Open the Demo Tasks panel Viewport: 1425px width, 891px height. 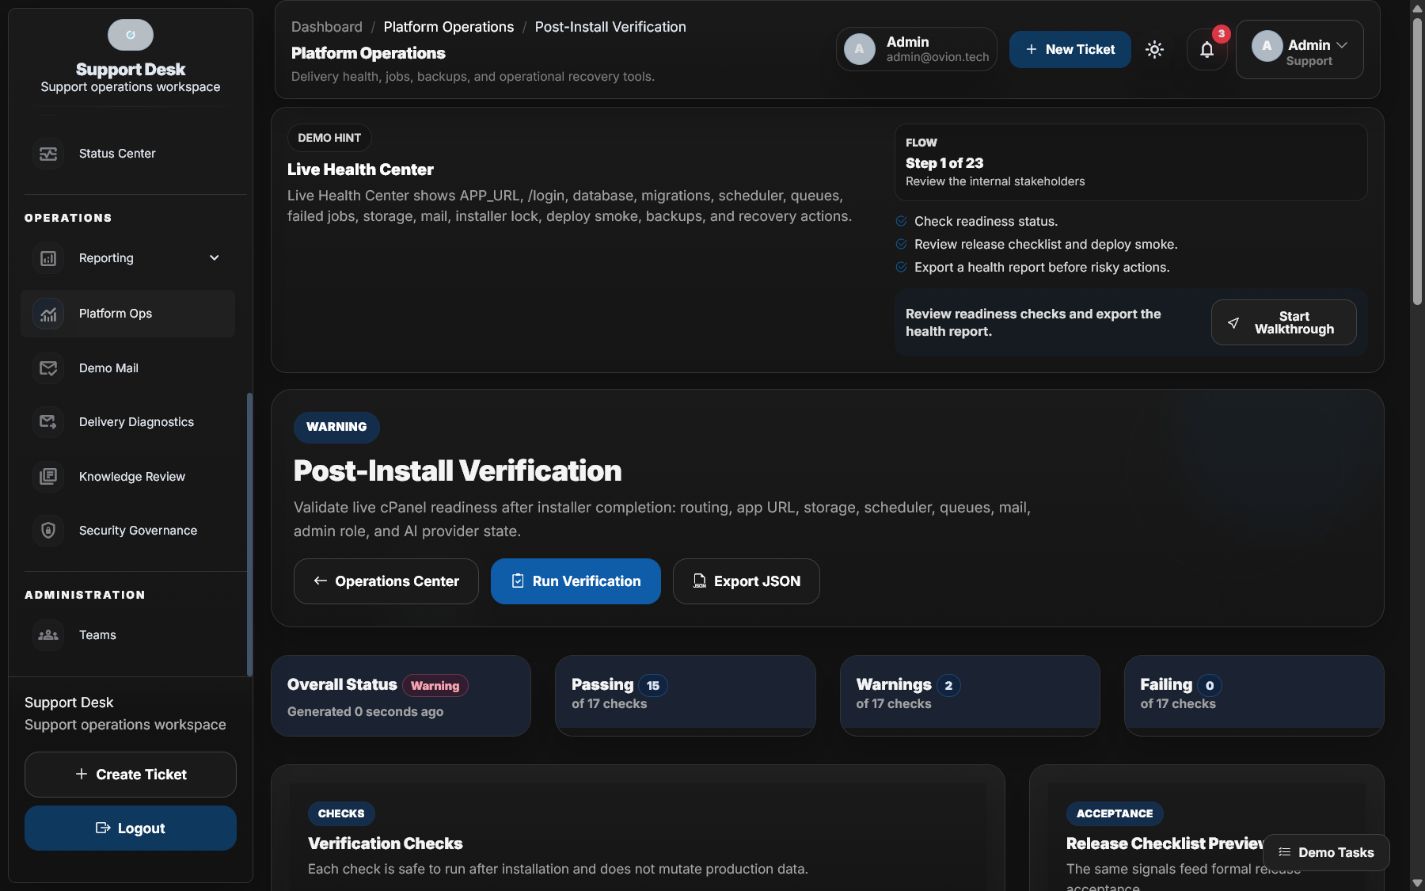(1326, 853)
